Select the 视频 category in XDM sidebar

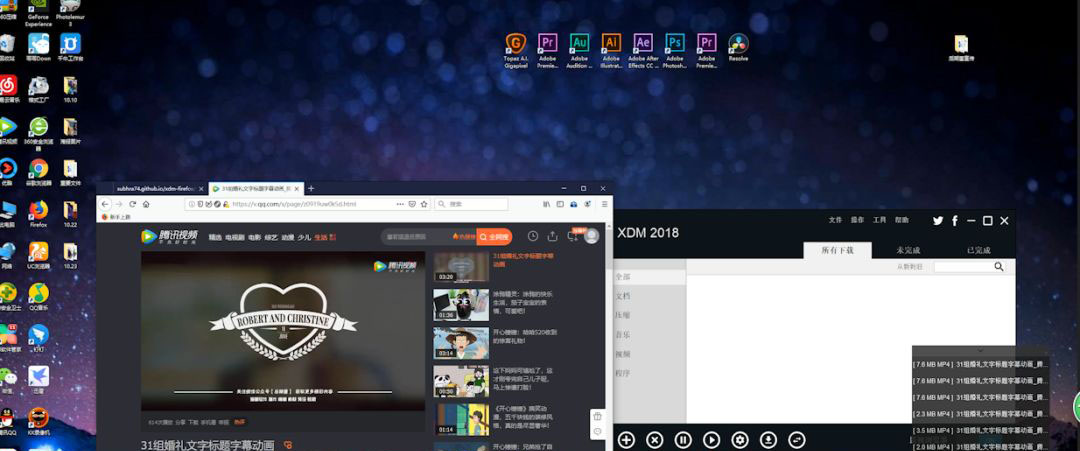(650, 354)
